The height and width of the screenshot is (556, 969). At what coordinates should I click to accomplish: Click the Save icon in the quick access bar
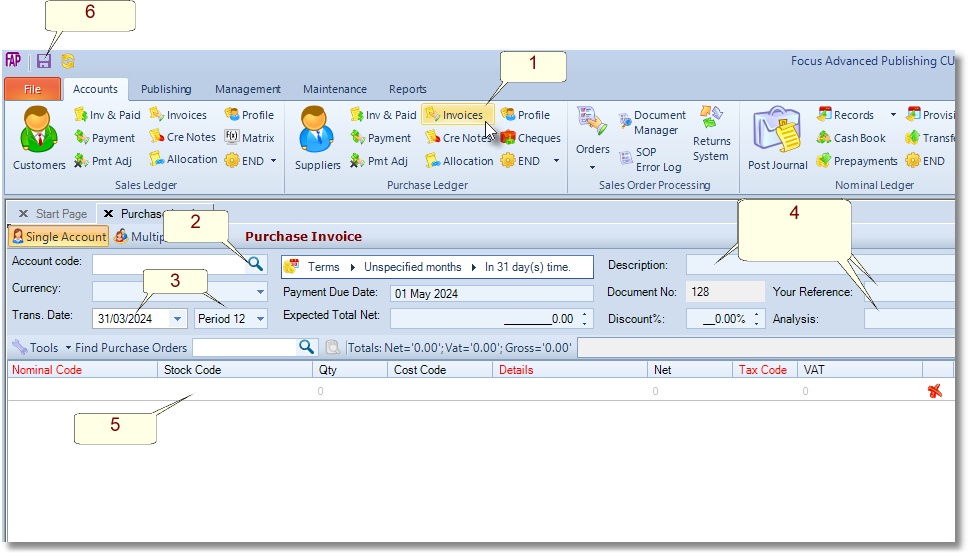click(x=44, y=61)
